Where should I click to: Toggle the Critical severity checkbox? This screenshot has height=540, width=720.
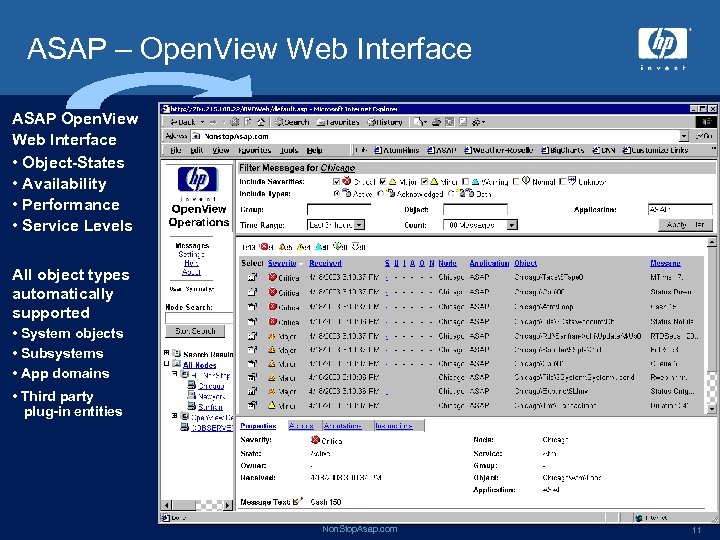click(337, 182)
